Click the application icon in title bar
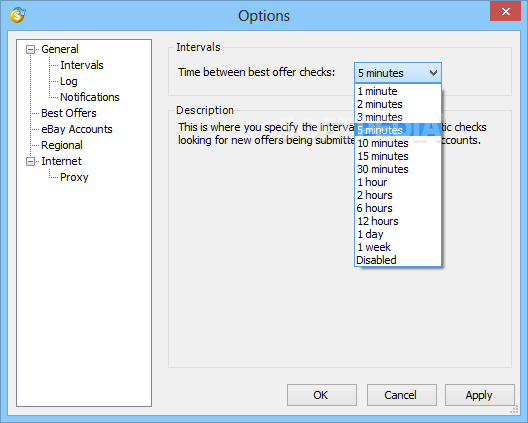 coord(18,14)
